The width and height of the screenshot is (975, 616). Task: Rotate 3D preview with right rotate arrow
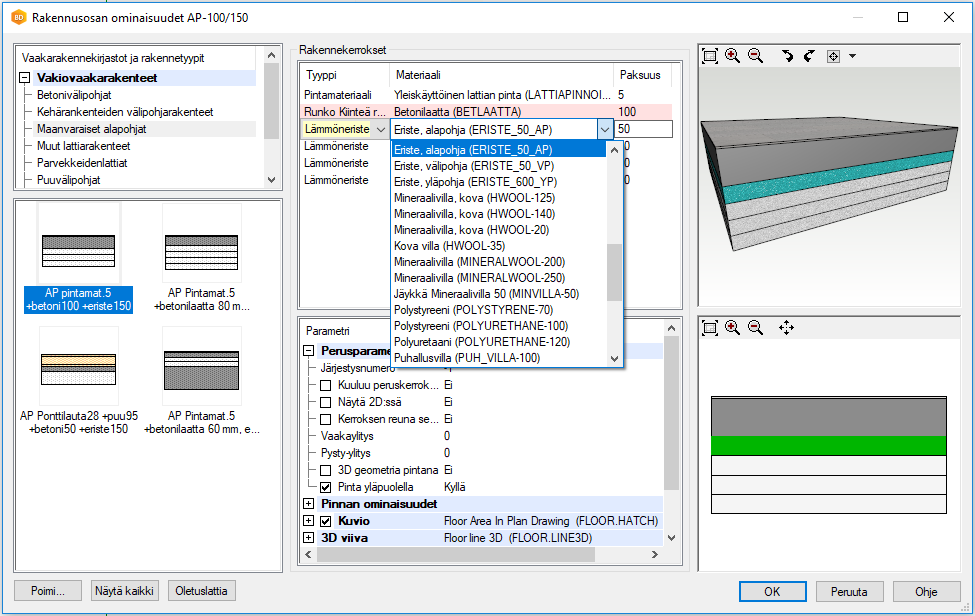809,57
